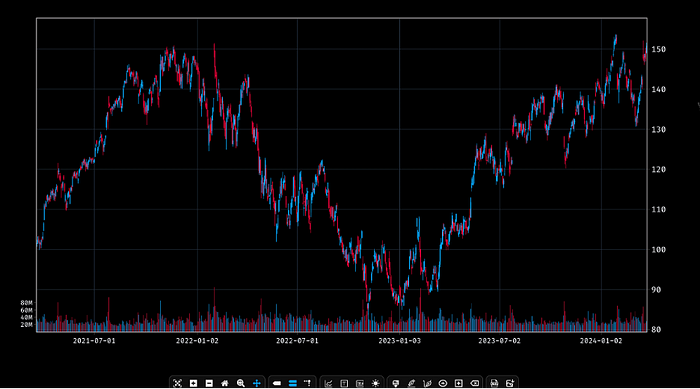Toggle light theme with the sun icon
The height and width of the screenshot is (389, 700).
click(375, 383)
